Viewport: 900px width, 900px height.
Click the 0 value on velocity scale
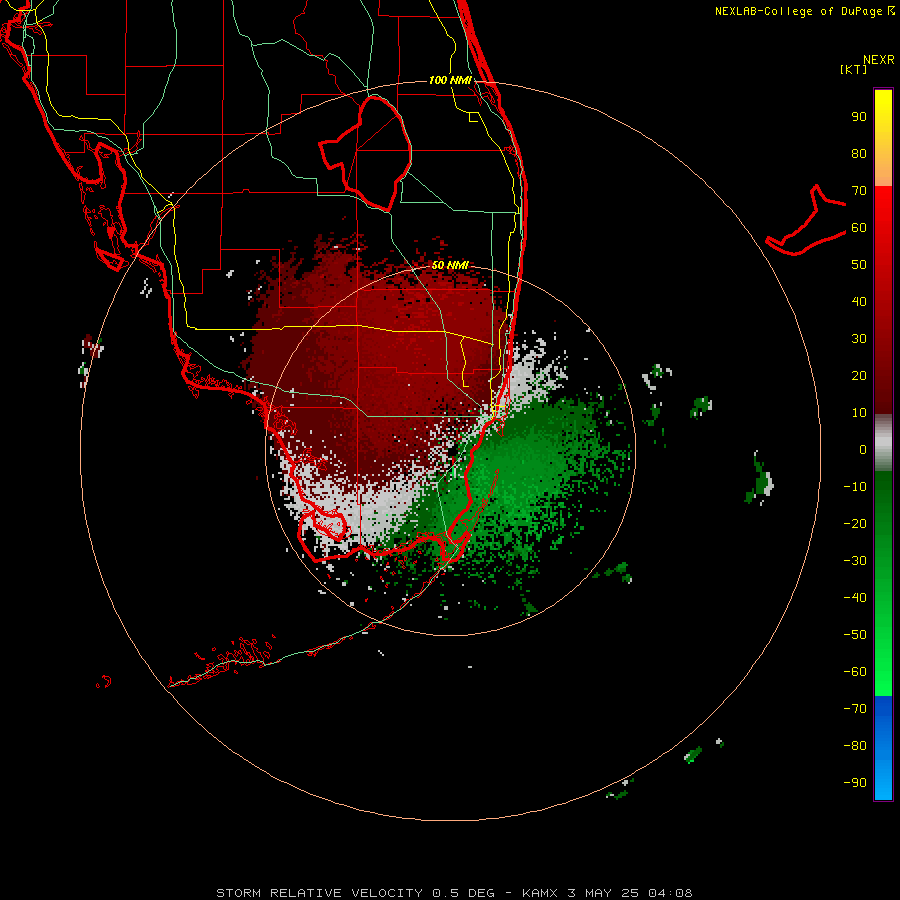(x=863, y=450)
